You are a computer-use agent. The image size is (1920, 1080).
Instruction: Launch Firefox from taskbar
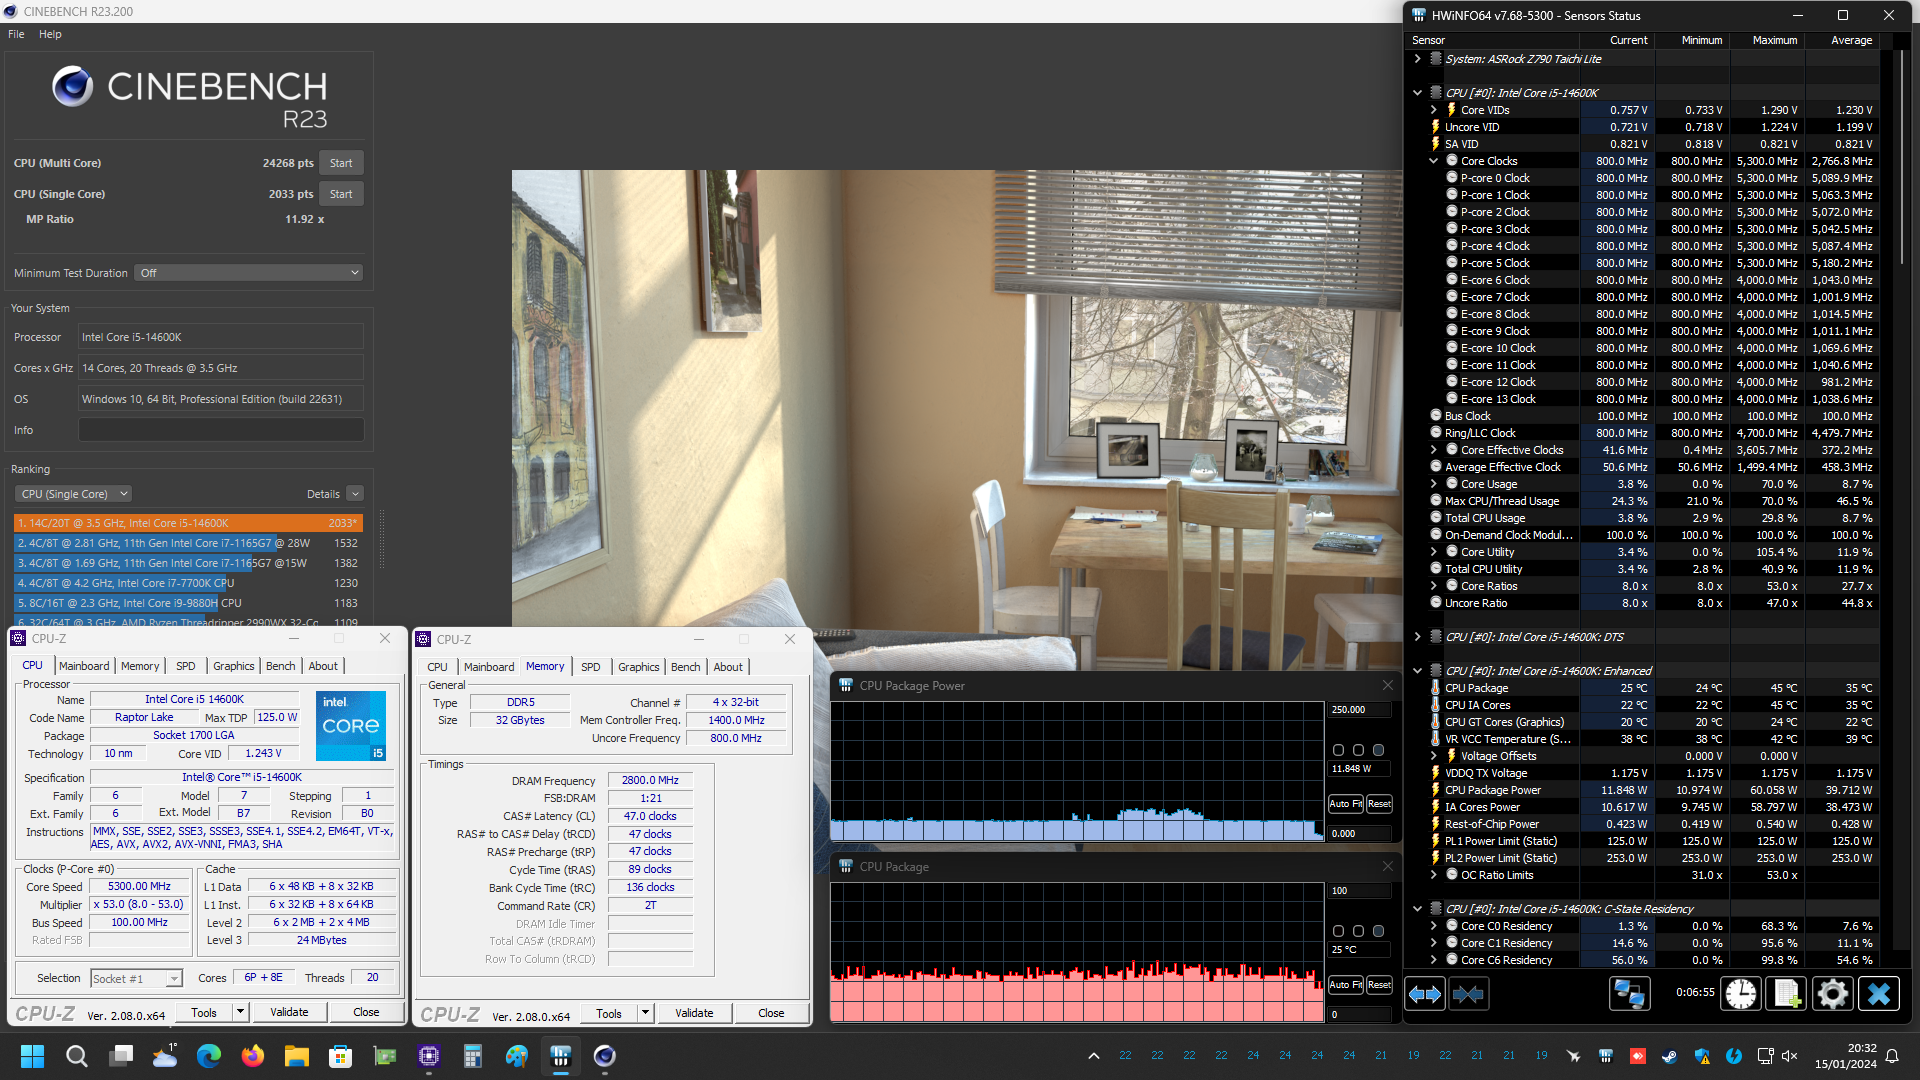(253, 1056)
